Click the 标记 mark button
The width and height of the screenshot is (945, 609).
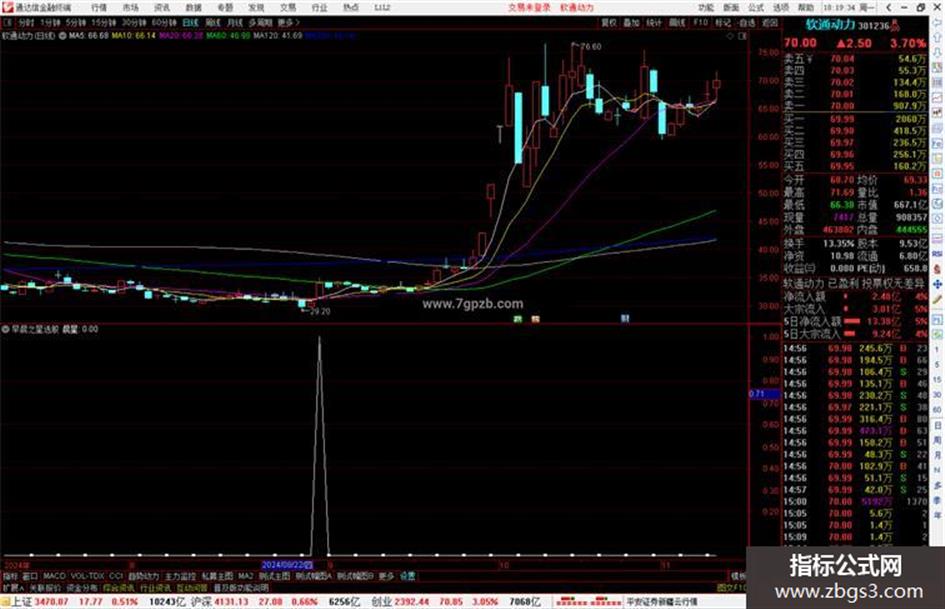tap(723, 22)
